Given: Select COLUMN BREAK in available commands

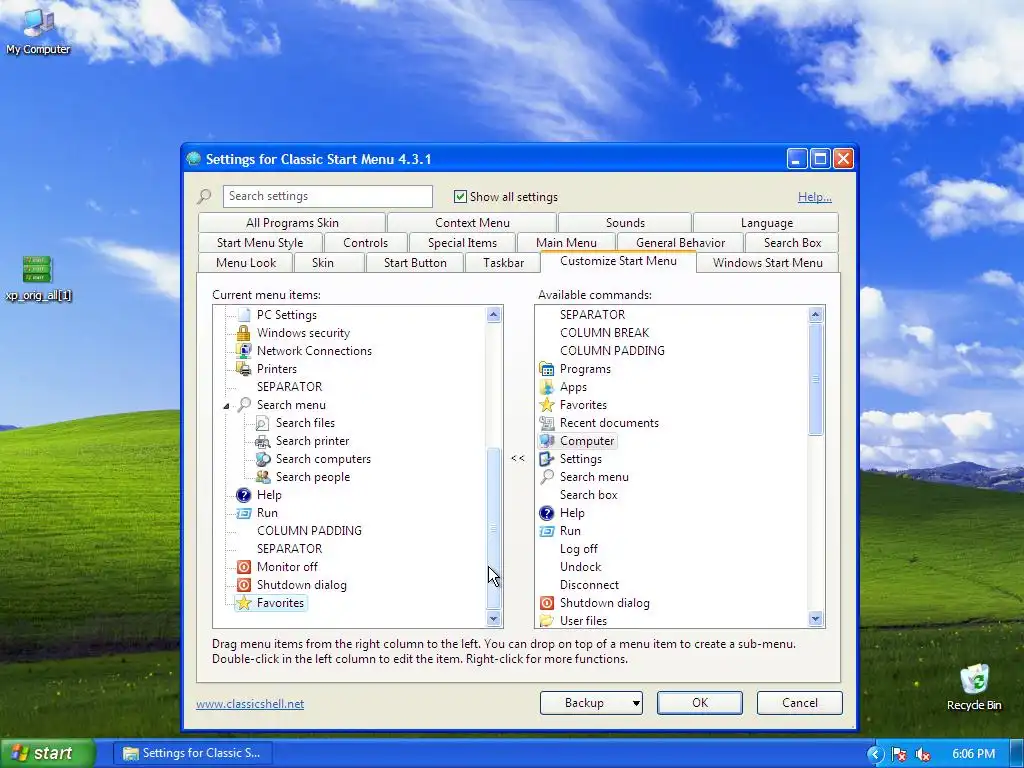Looking at the screenshot, I should (x=604, y=333).
